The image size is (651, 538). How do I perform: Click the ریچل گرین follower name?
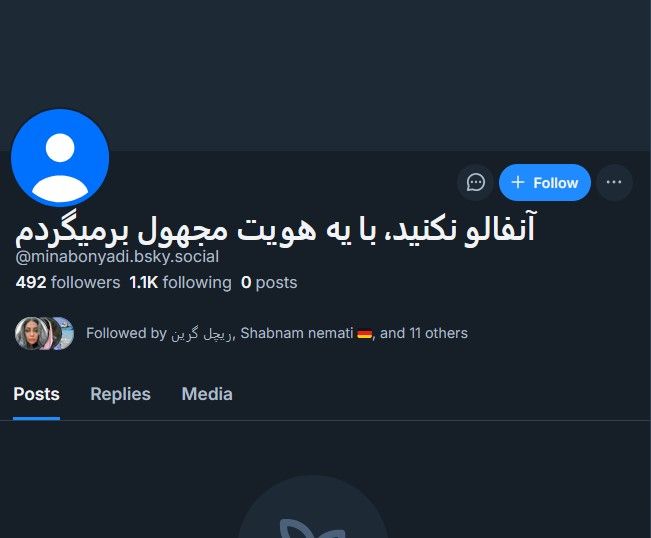[202, 334]
